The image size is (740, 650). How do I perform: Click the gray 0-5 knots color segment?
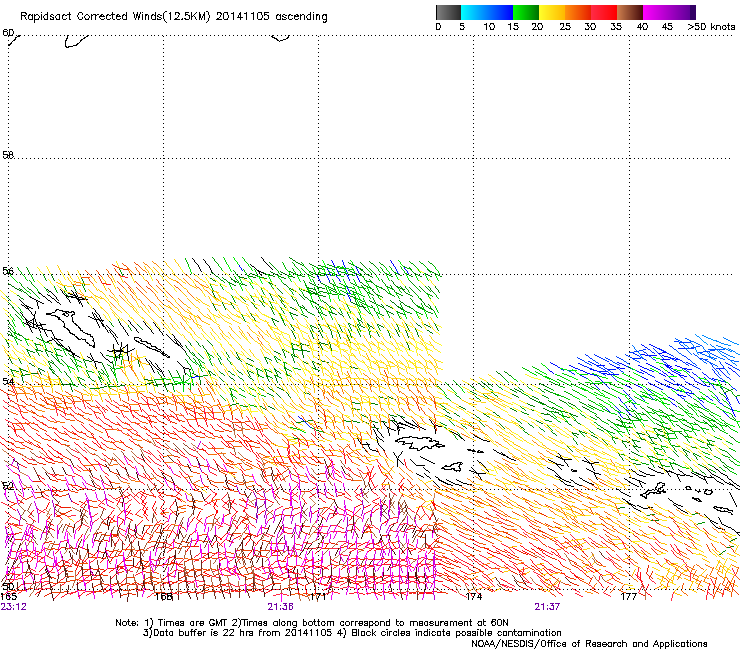pos(448,12)
